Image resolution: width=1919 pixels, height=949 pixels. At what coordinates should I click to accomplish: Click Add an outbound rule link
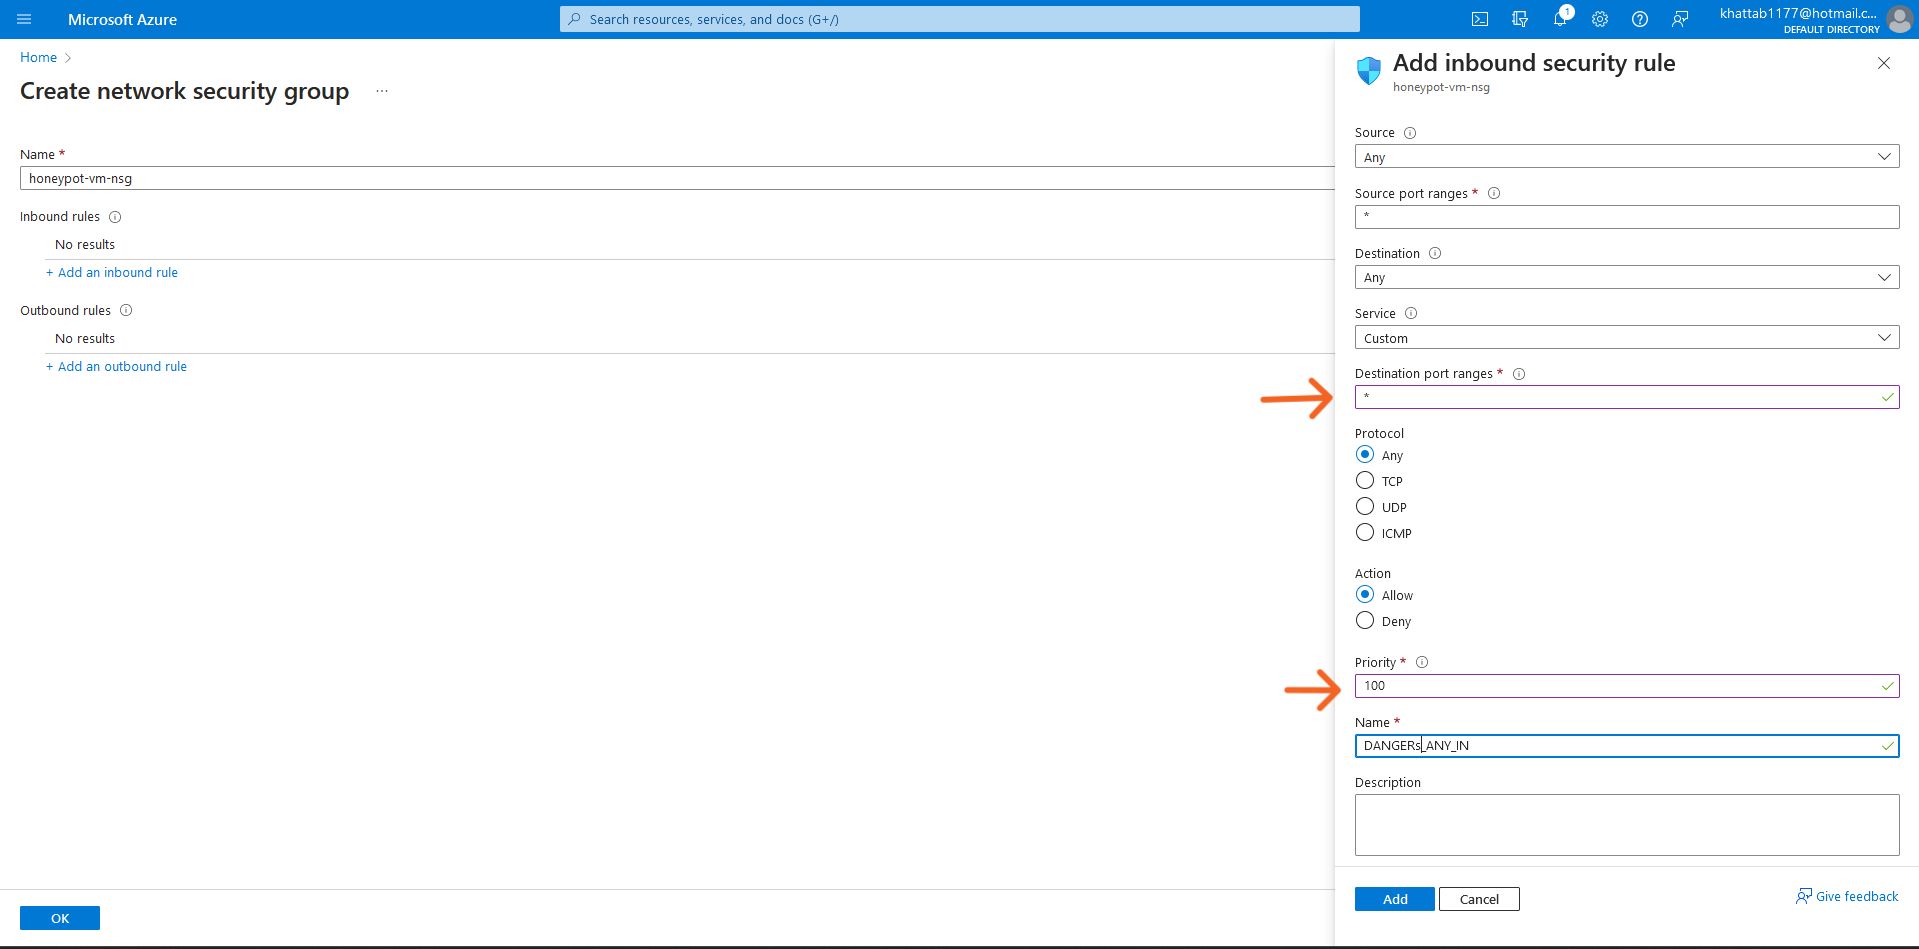(116, 366)
